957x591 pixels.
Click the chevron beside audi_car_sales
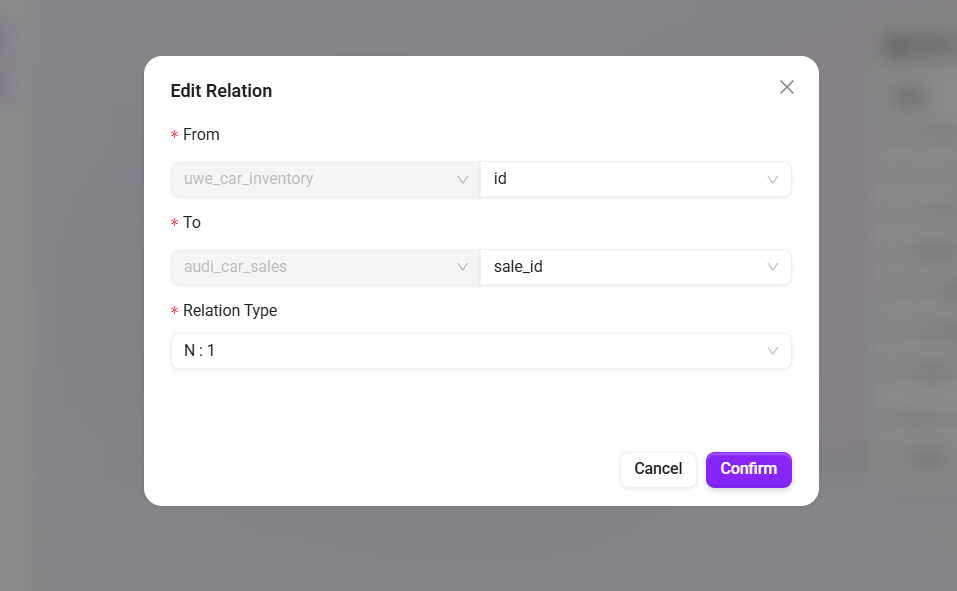coord(463,268)
